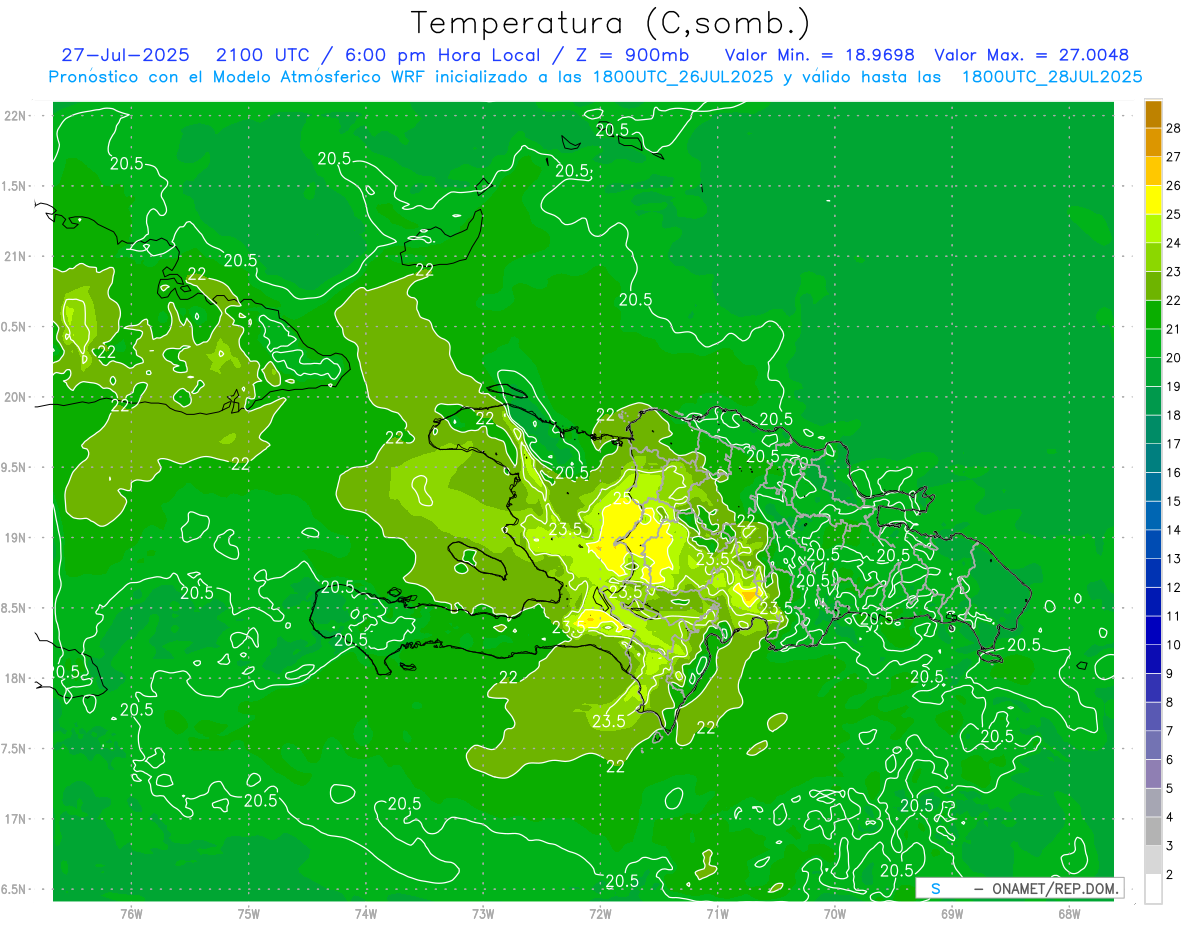The height and width of the screenshot is (927, 1200).
Task: Click the 11 value on the color scale
Action: click(x=1173, y=616)
